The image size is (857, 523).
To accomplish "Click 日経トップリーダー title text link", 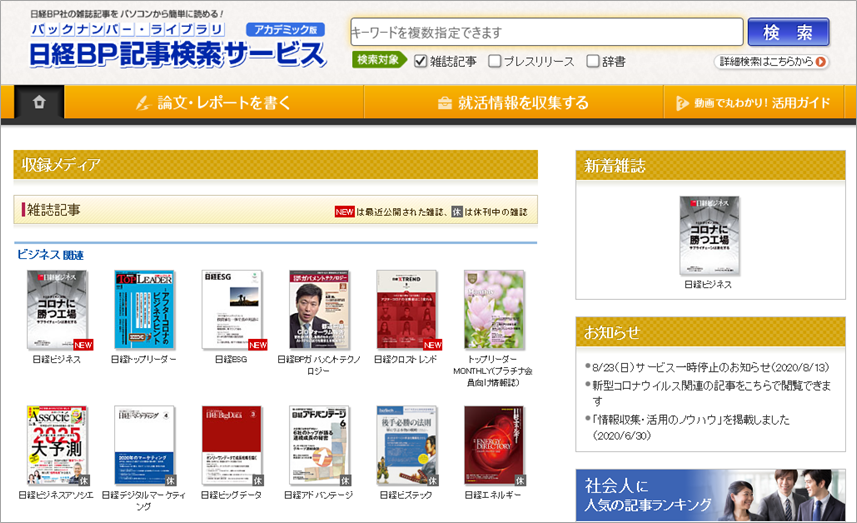I will pos(144,359).
